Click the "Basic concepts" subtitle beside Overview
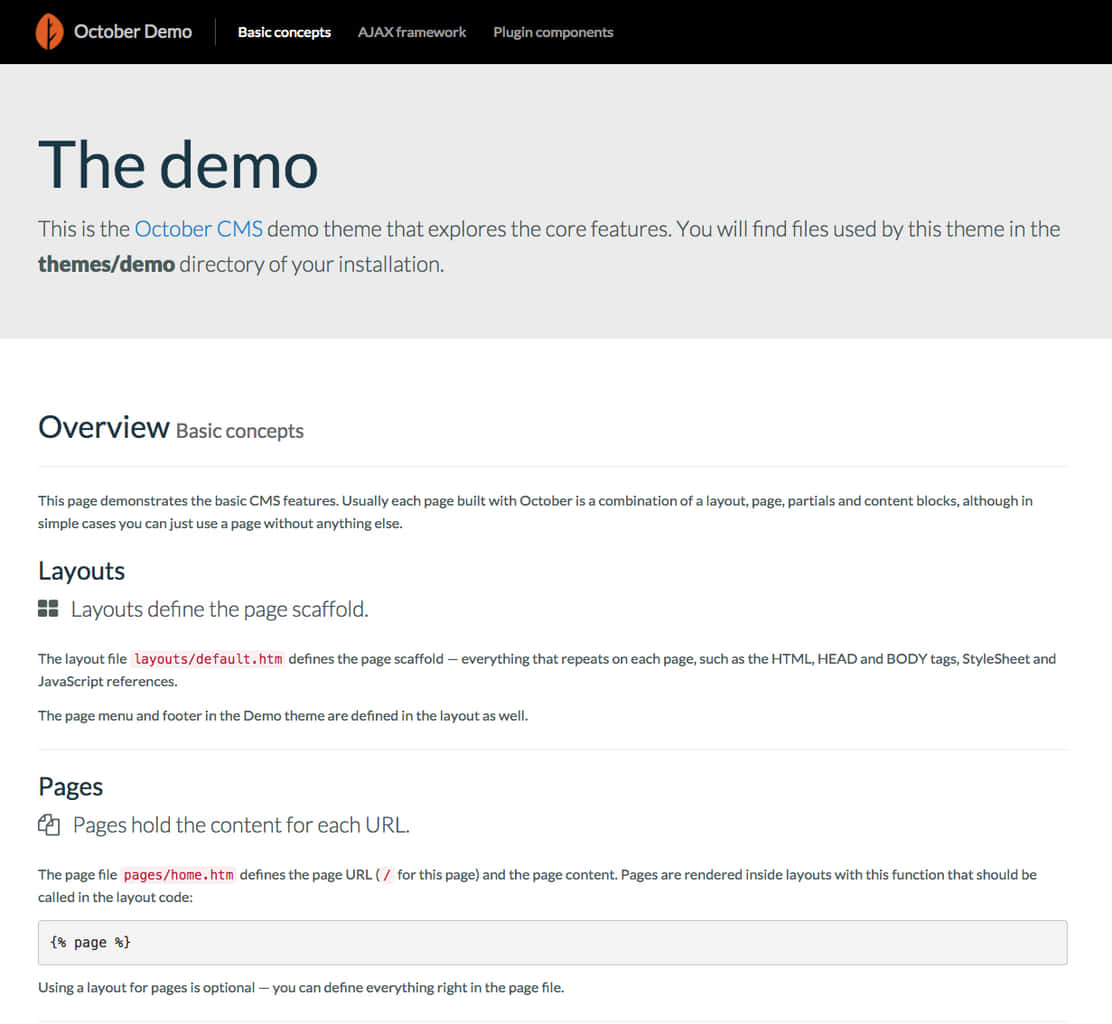The height and width of the screenshot is (1024, 1112). point(240,431)
